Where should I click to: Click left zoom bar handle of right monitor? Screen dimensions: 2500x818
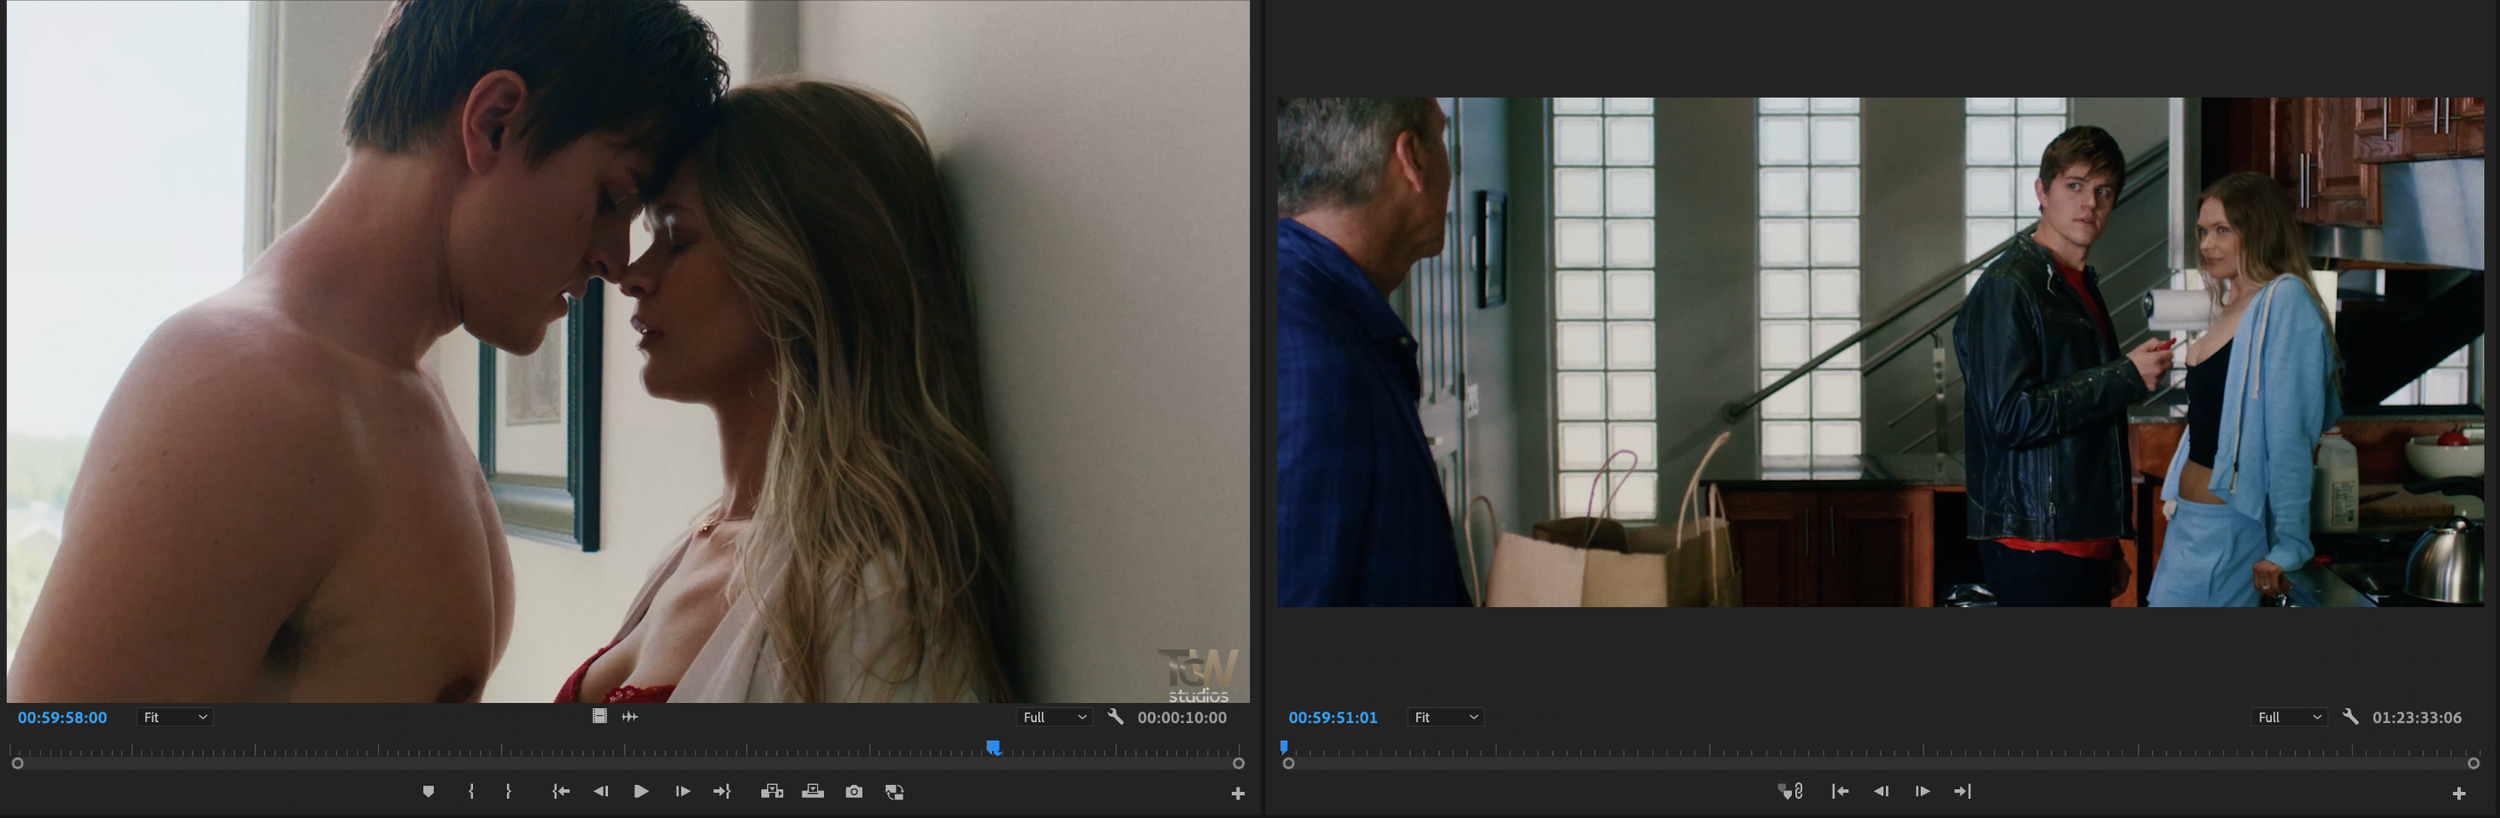(x=1288, y=763)
